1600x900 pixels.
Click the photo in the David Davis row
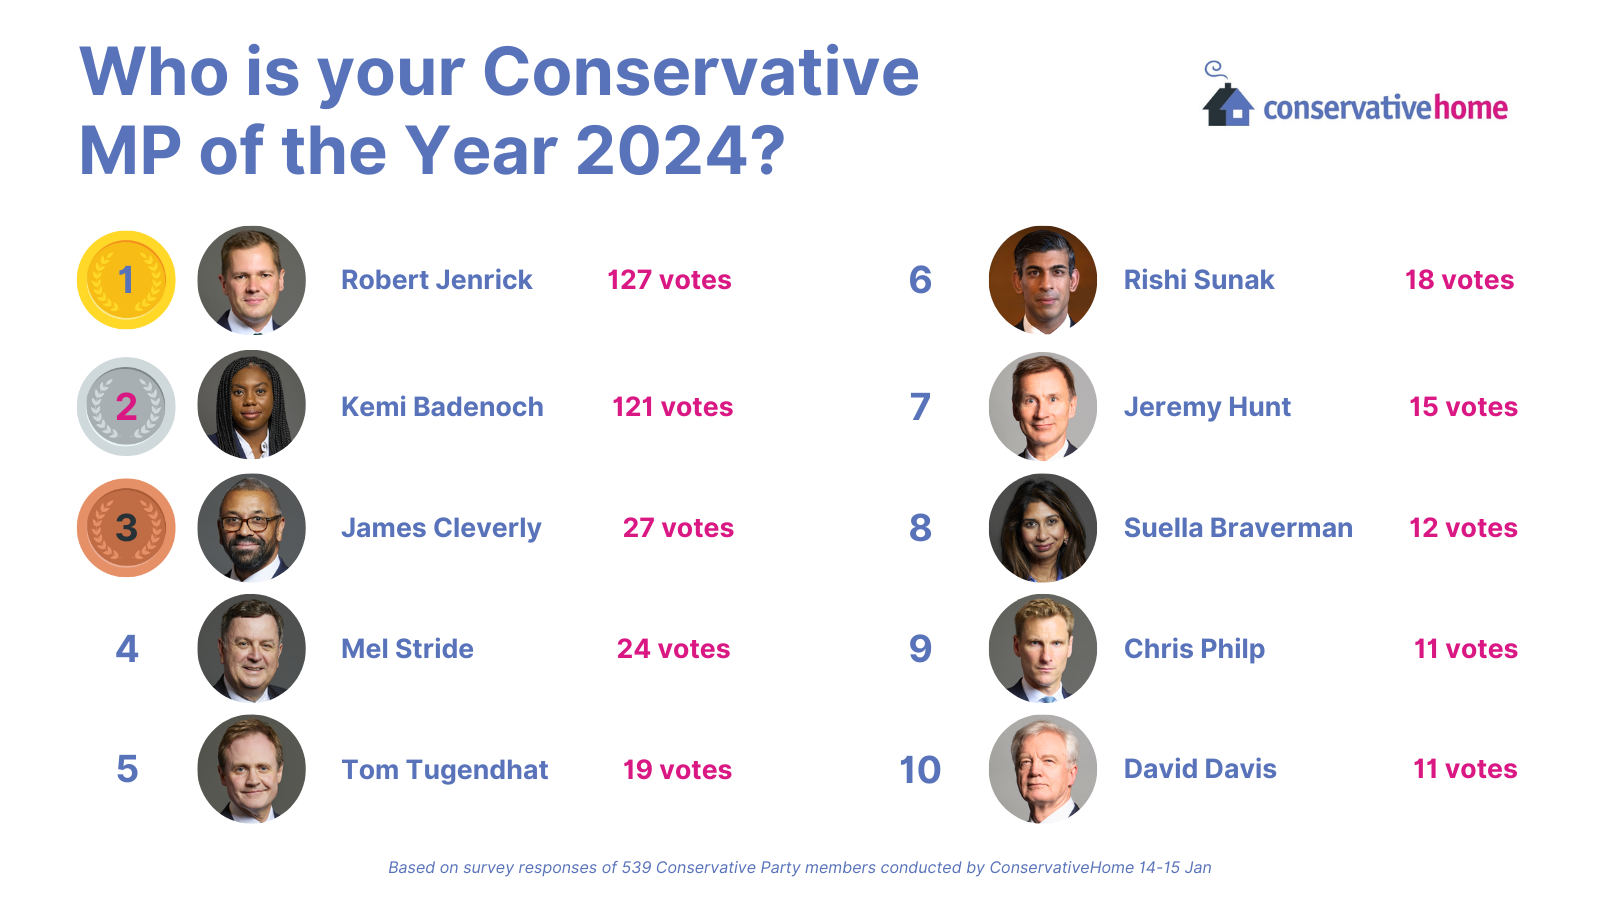pos(1042,769)
